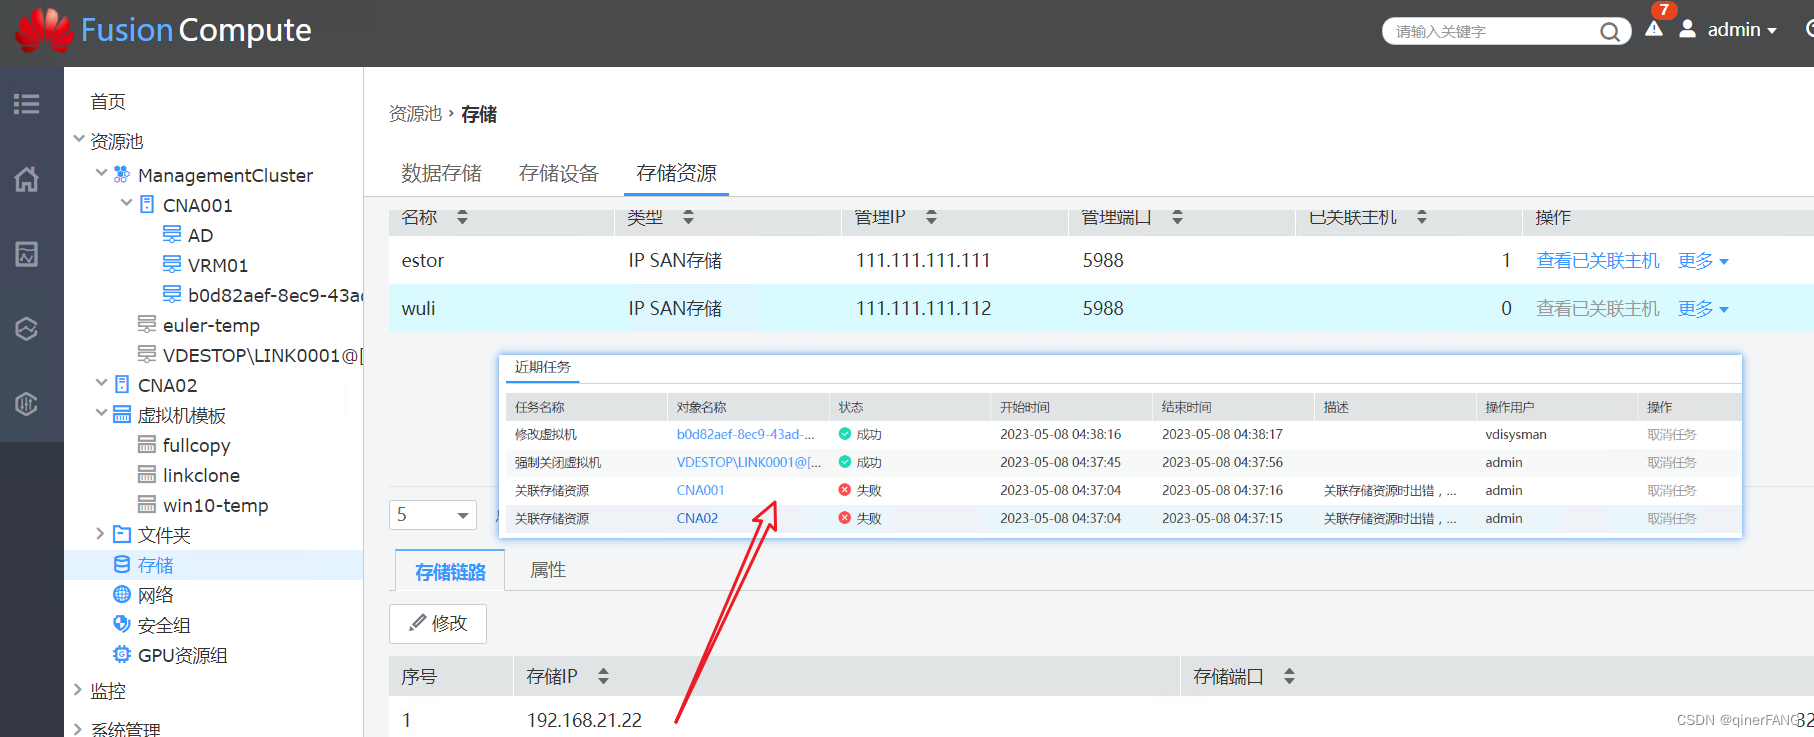This screenshot has width=1814, height=737.
Task: Select the VRM01 virtual machine icon
Action: tap(172, 264)
